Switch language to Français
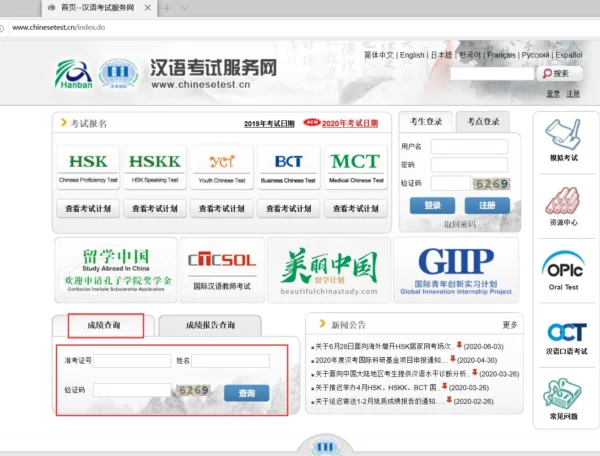Image resolution: width=600 pixels, height=456 pixels. click(501, 55)
